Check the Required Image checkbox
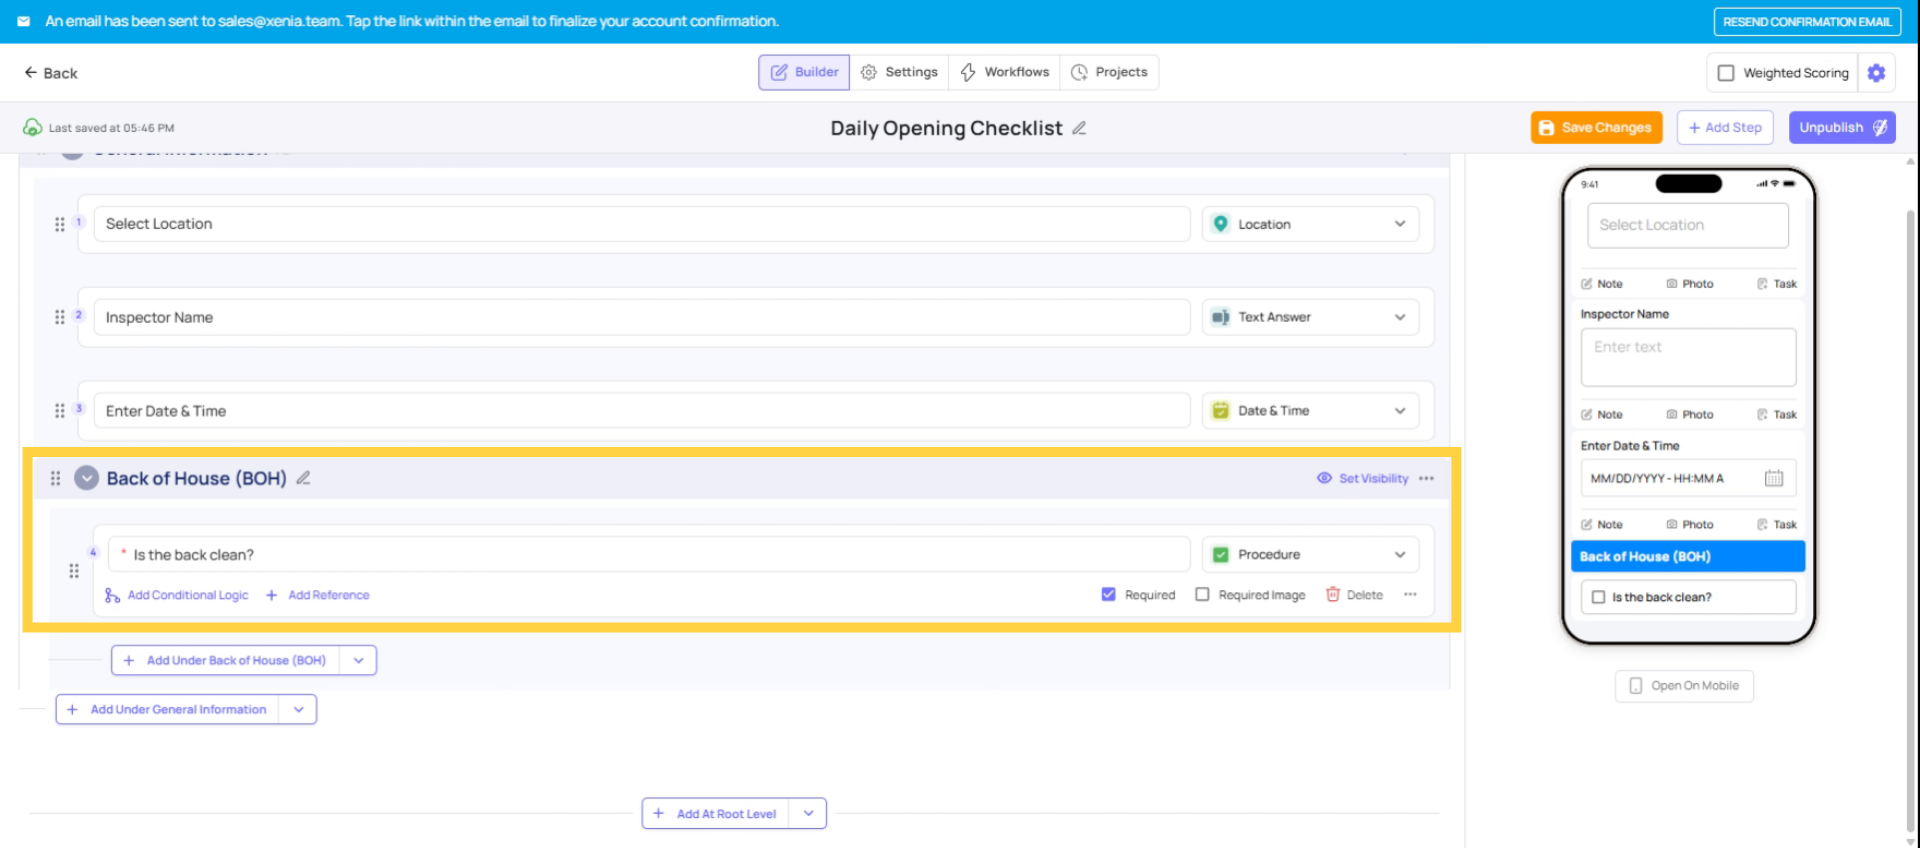Screen dimensions: 1920x848 pos(1202,595)
